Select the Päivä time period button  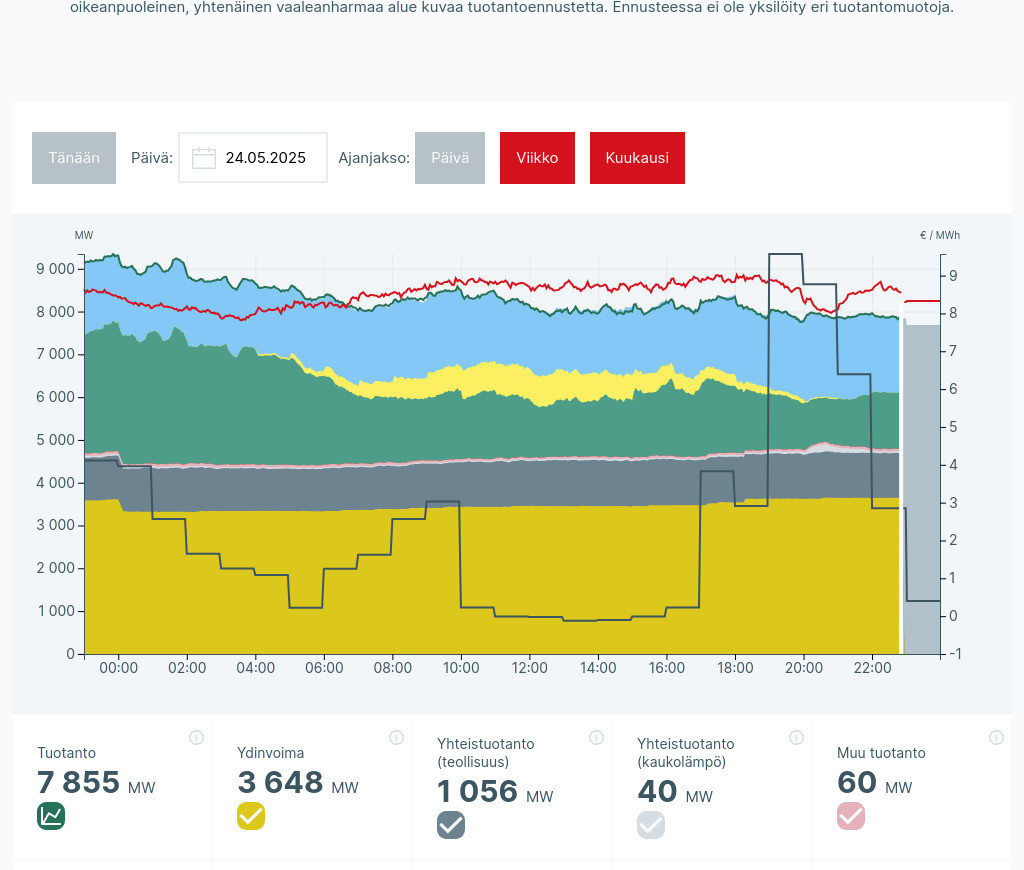pyautogui.click(x=450, y=158)
